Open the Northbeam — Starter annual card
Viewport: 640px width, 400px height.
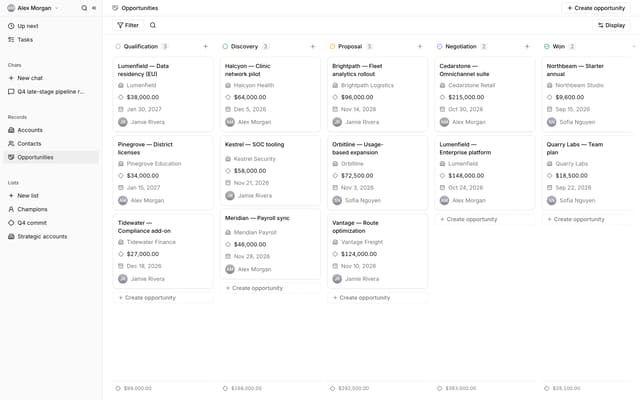click(588, 94)
